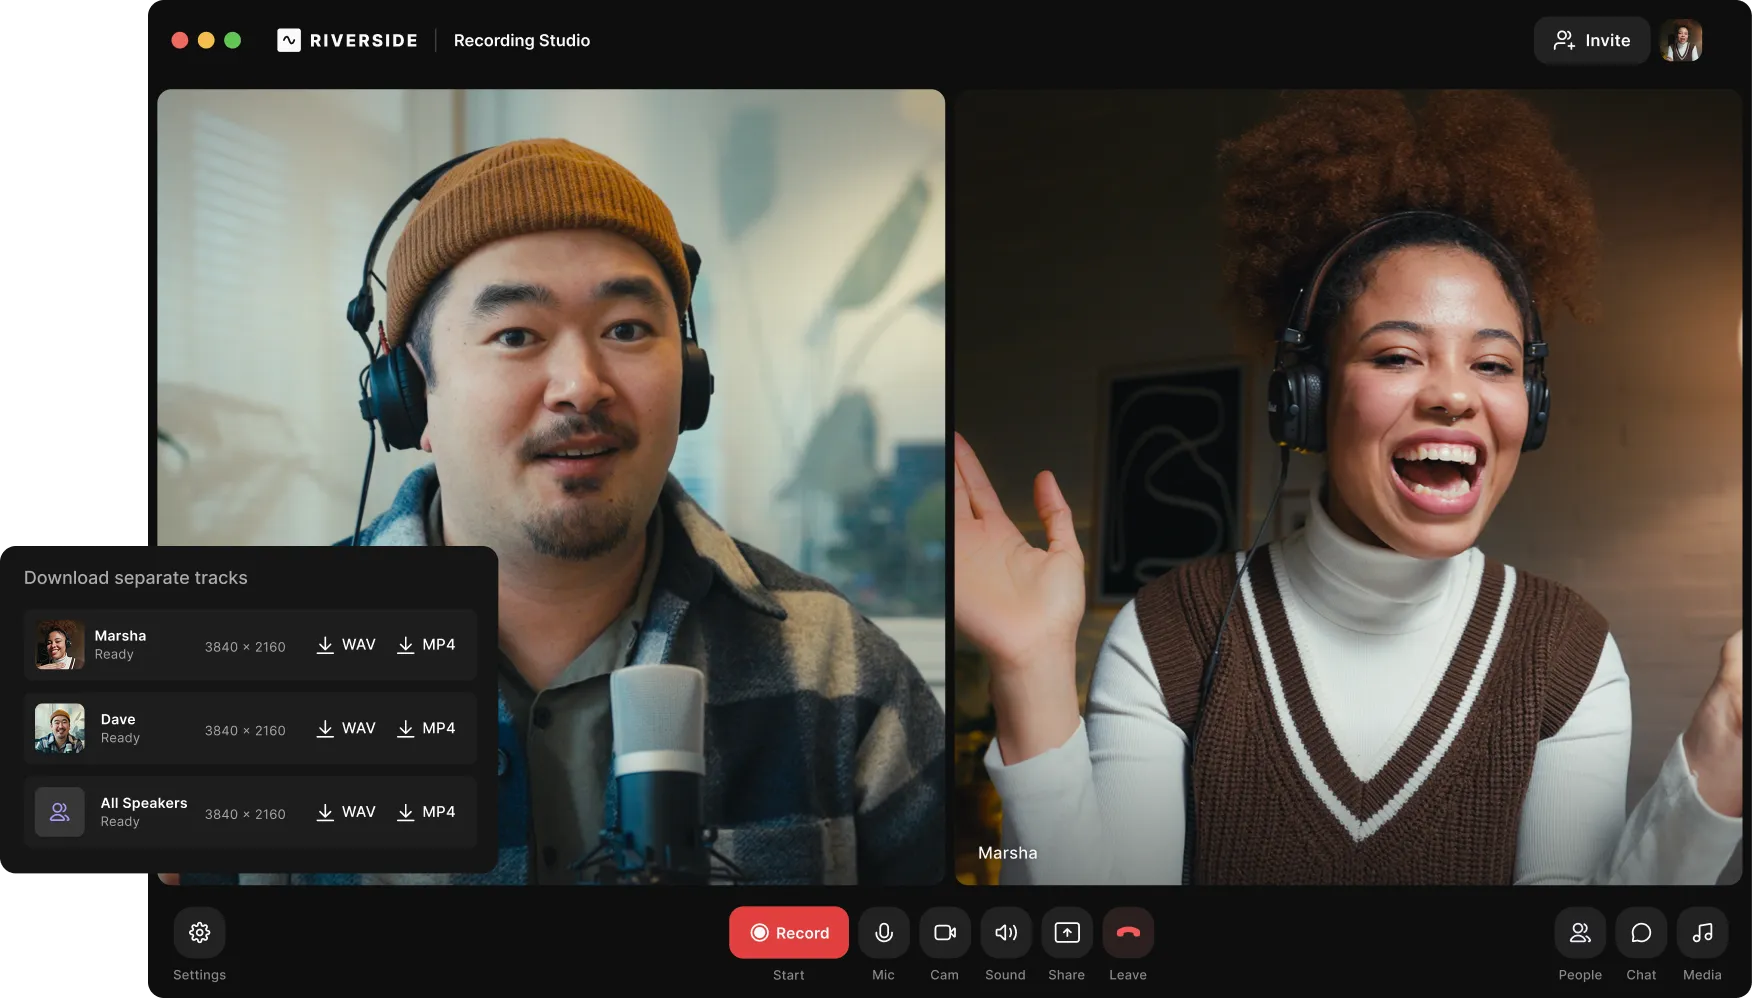Open the Settings gear
This screenshot has height=998, width=1752.
[199, 932]
